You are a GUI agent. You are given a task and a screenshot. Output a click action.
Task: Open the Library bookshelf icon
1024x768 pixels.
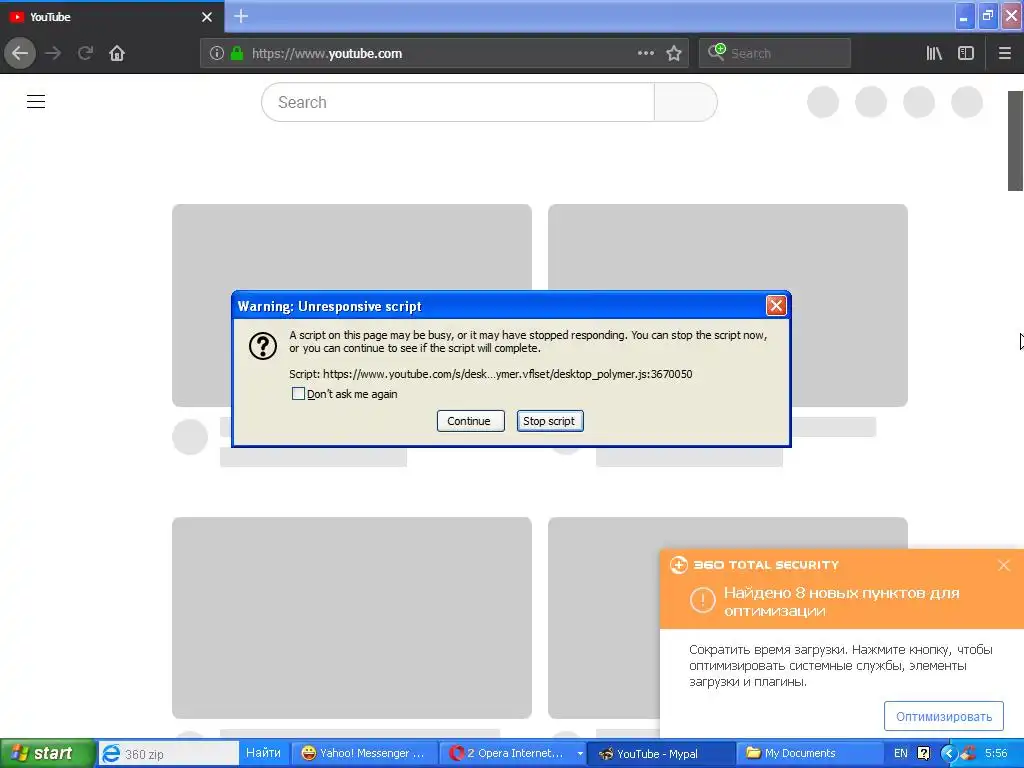tap(934, 54)
